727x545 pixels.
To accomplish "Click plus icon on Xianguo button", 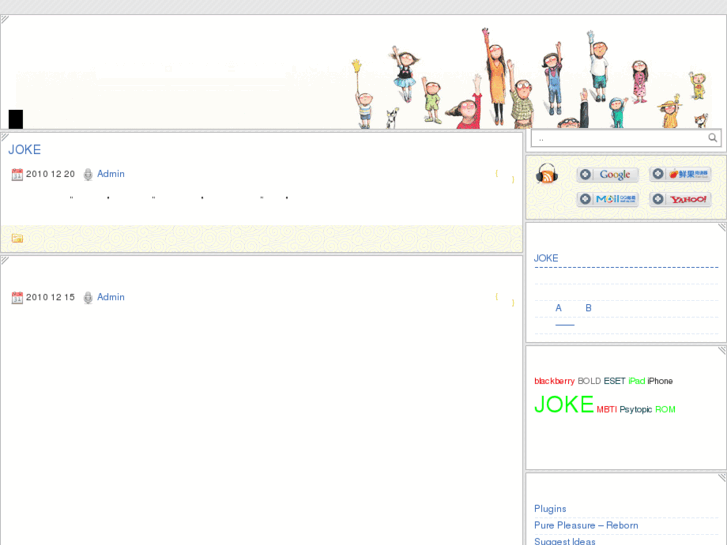I will pos(658,174).
